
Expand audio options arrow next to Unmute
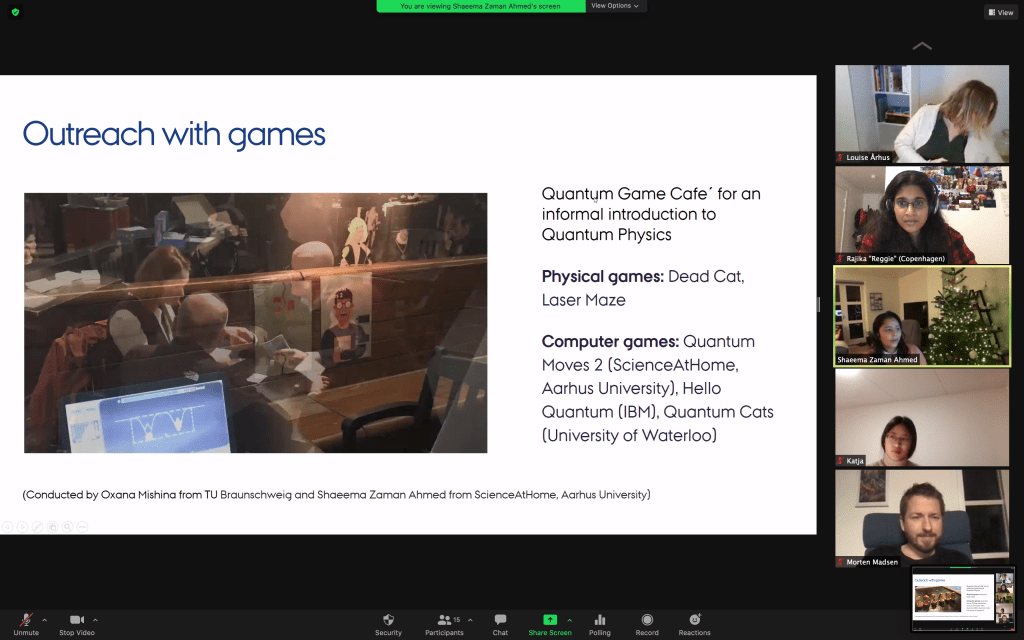45,620
